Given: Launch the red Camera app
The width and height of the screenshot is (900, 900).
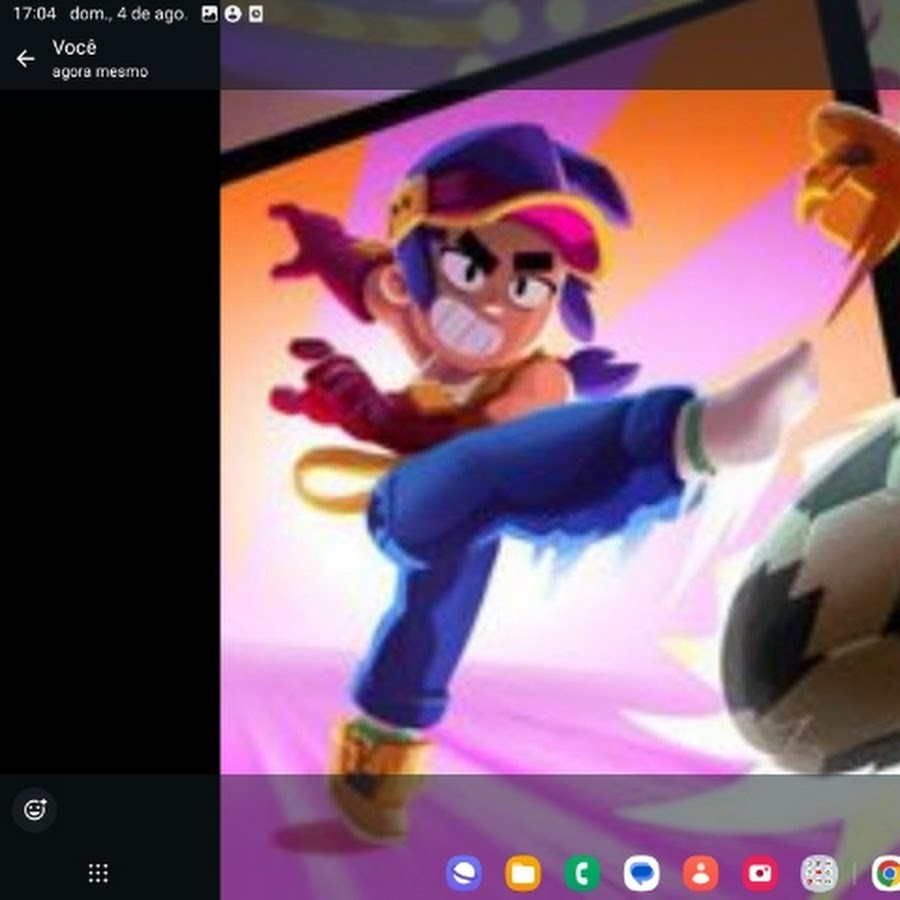Looking at the screenshot, I should tap(760, 873).
